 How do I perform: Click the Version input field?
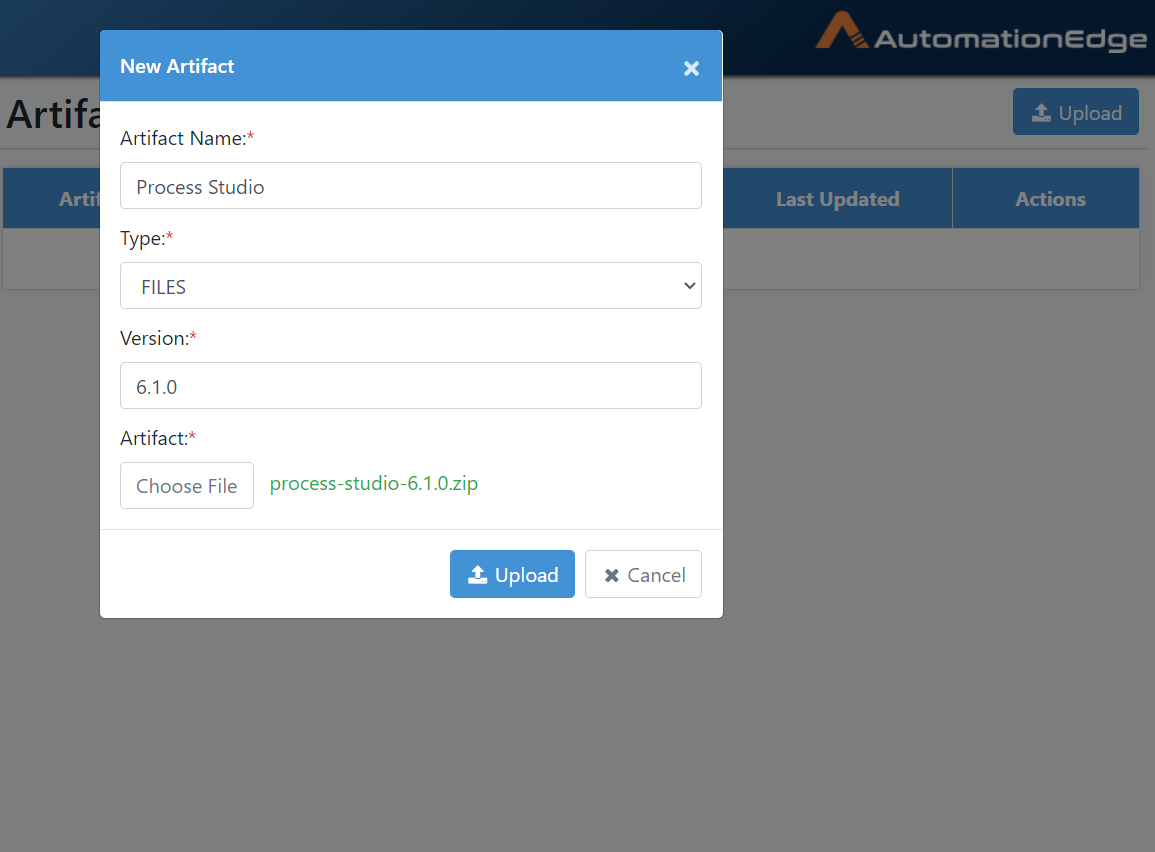tap(410, 385)
